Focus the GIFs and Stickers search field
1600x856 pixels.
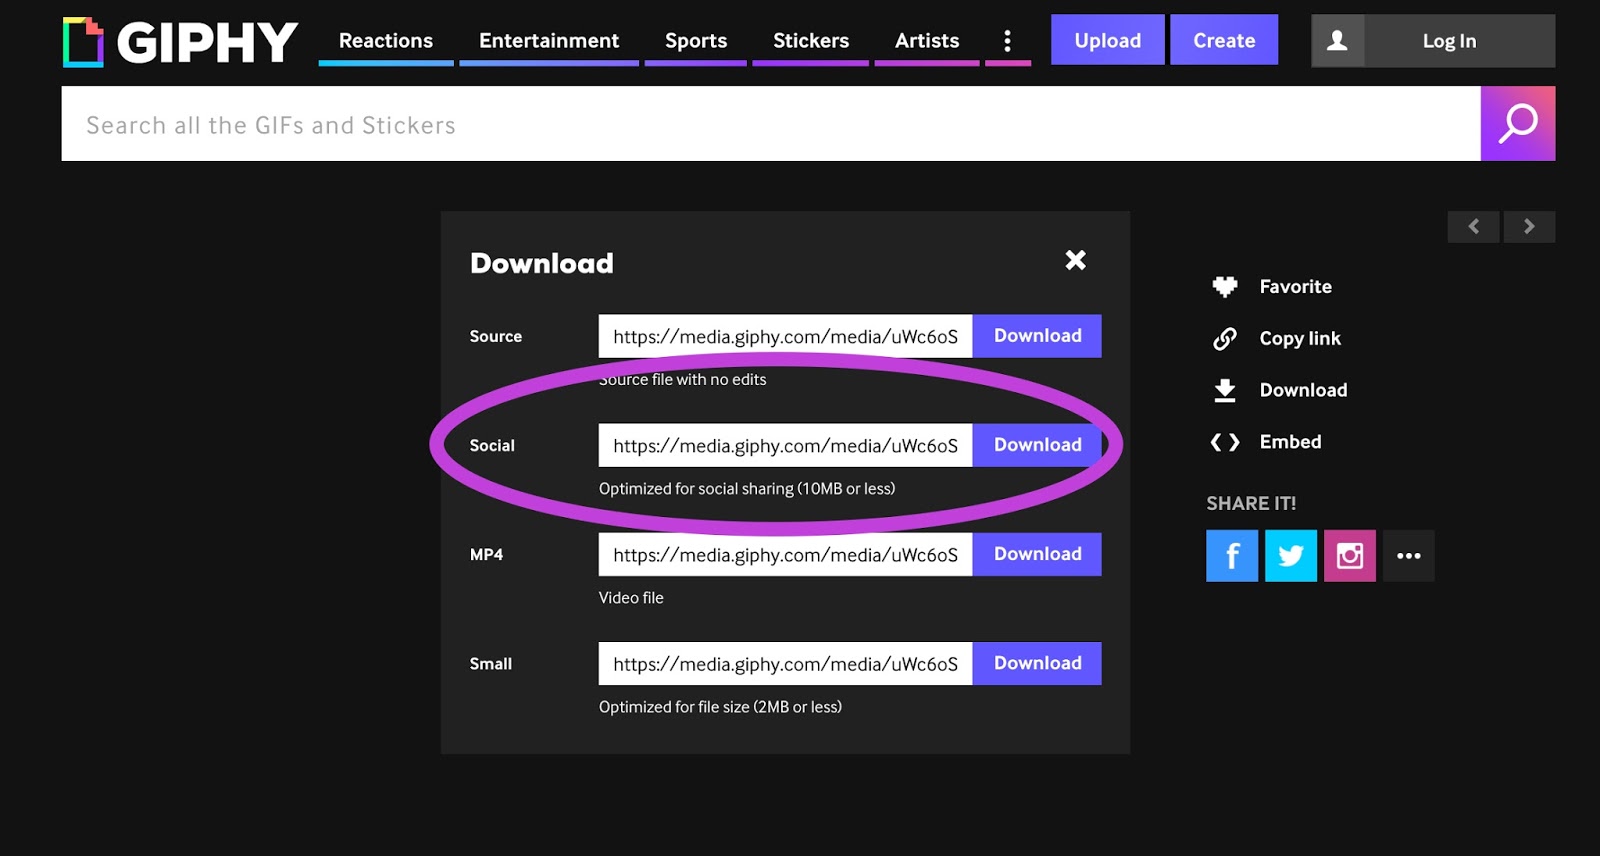[771, 124]
